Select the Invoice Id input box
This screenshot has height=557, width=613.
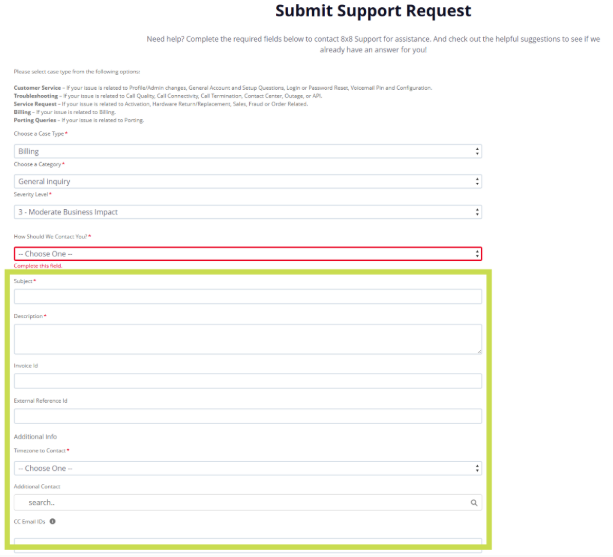click(248, 381)
